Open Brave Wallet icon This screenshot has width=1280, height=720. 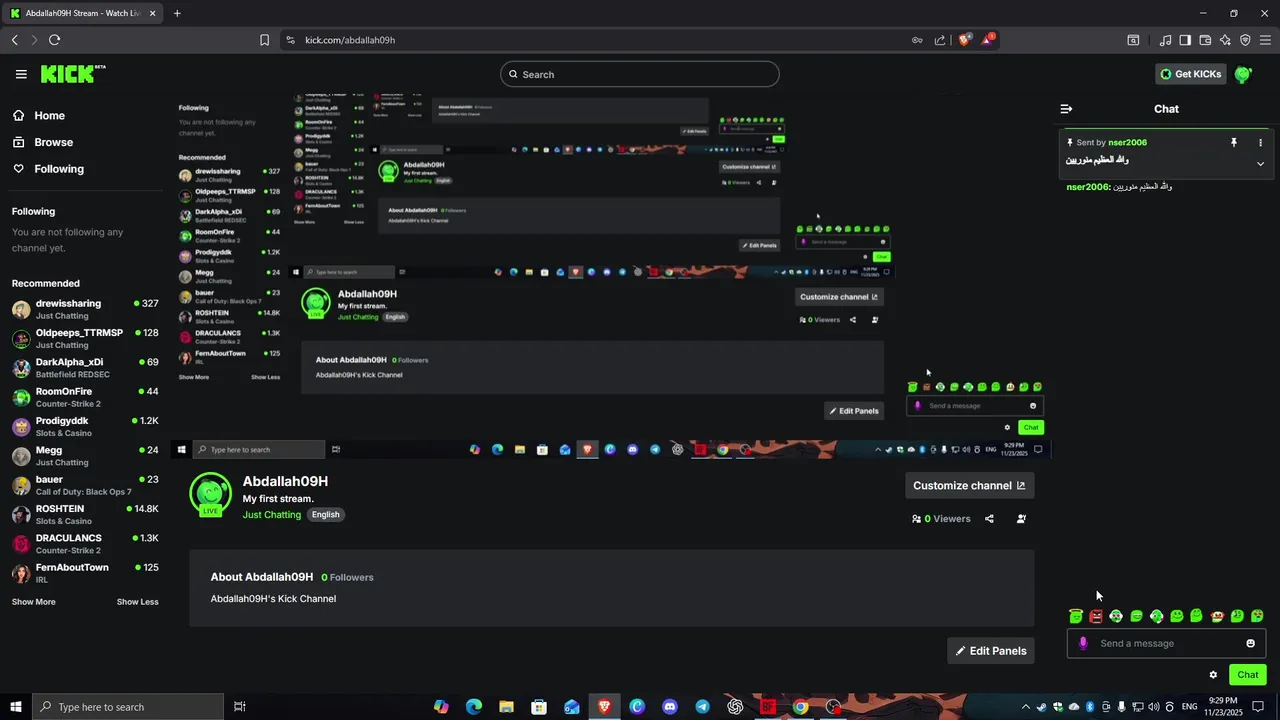click(1205, 40)
